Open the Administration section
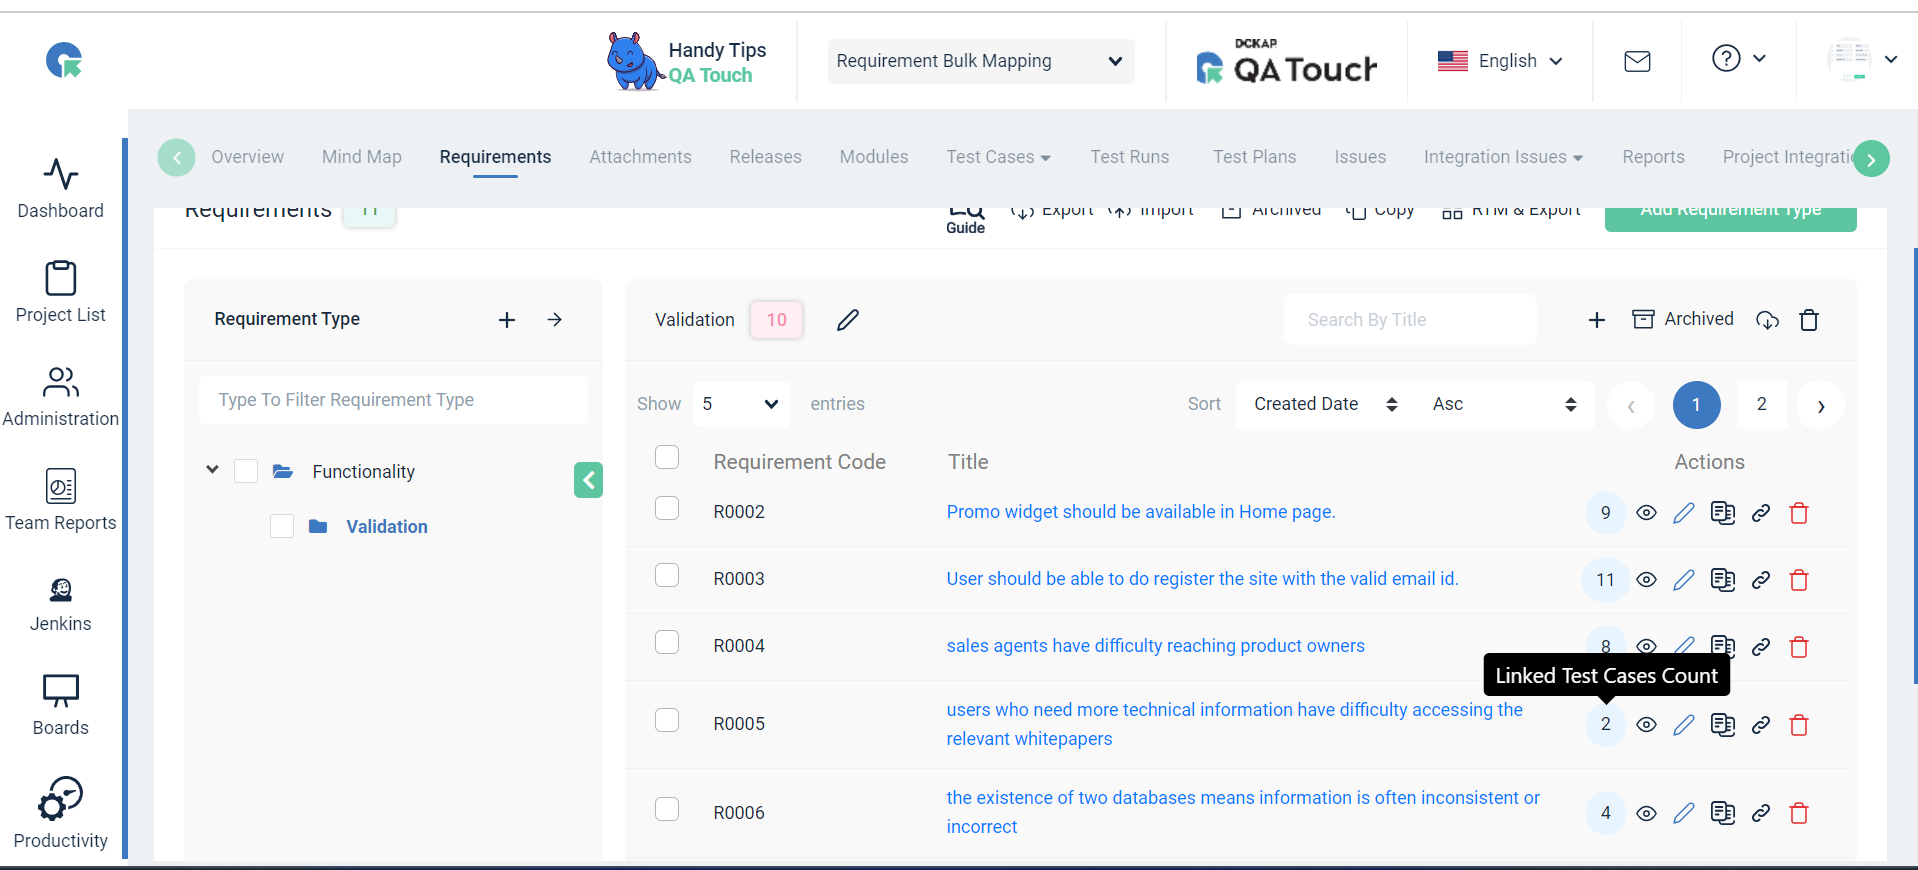The width and height of the screenshot is (1918, 870). click(61, 397)
